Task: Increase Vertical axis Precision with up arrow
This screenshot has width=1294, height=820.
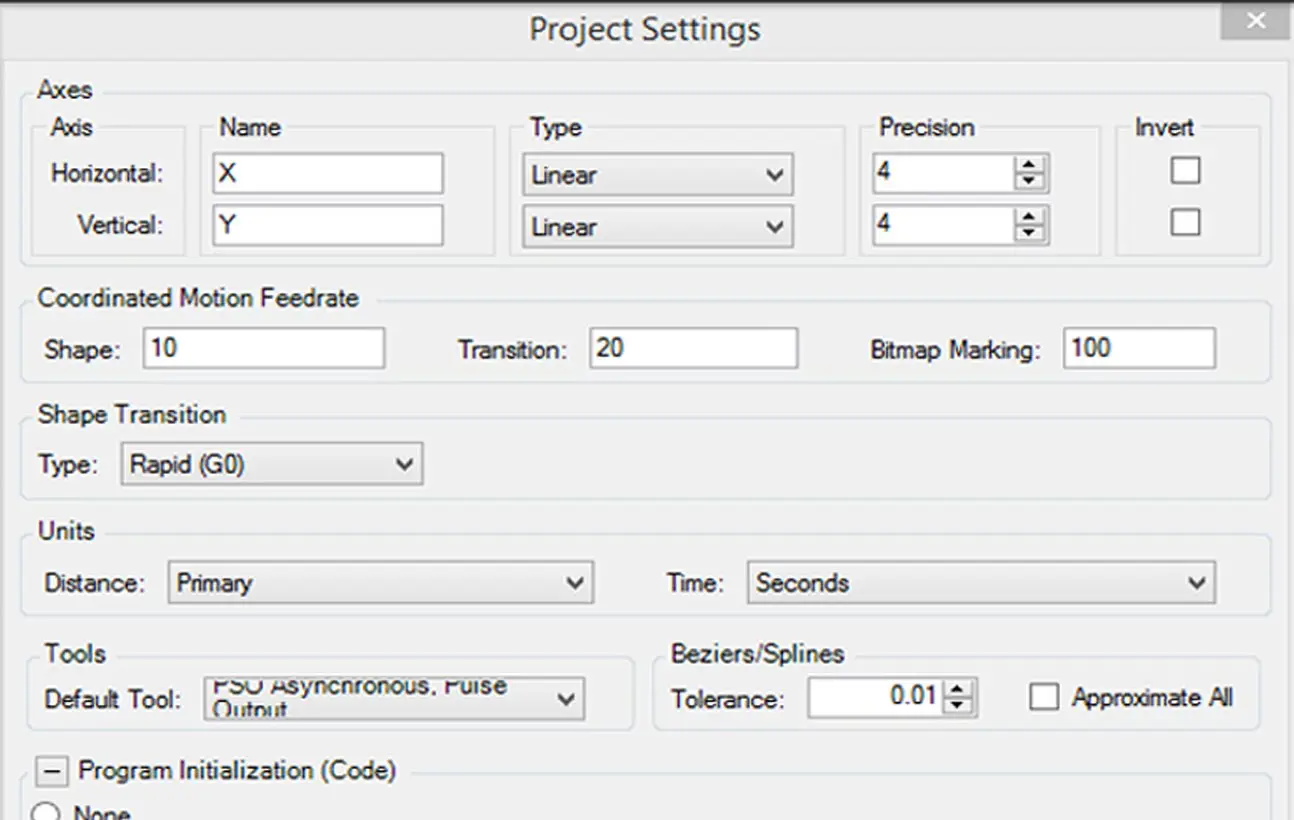Action: (1028, 218)
